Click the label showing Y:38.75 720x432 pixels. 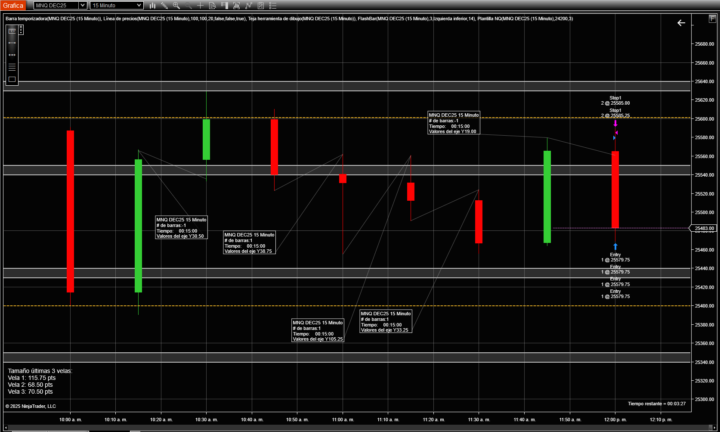point(249,242)
